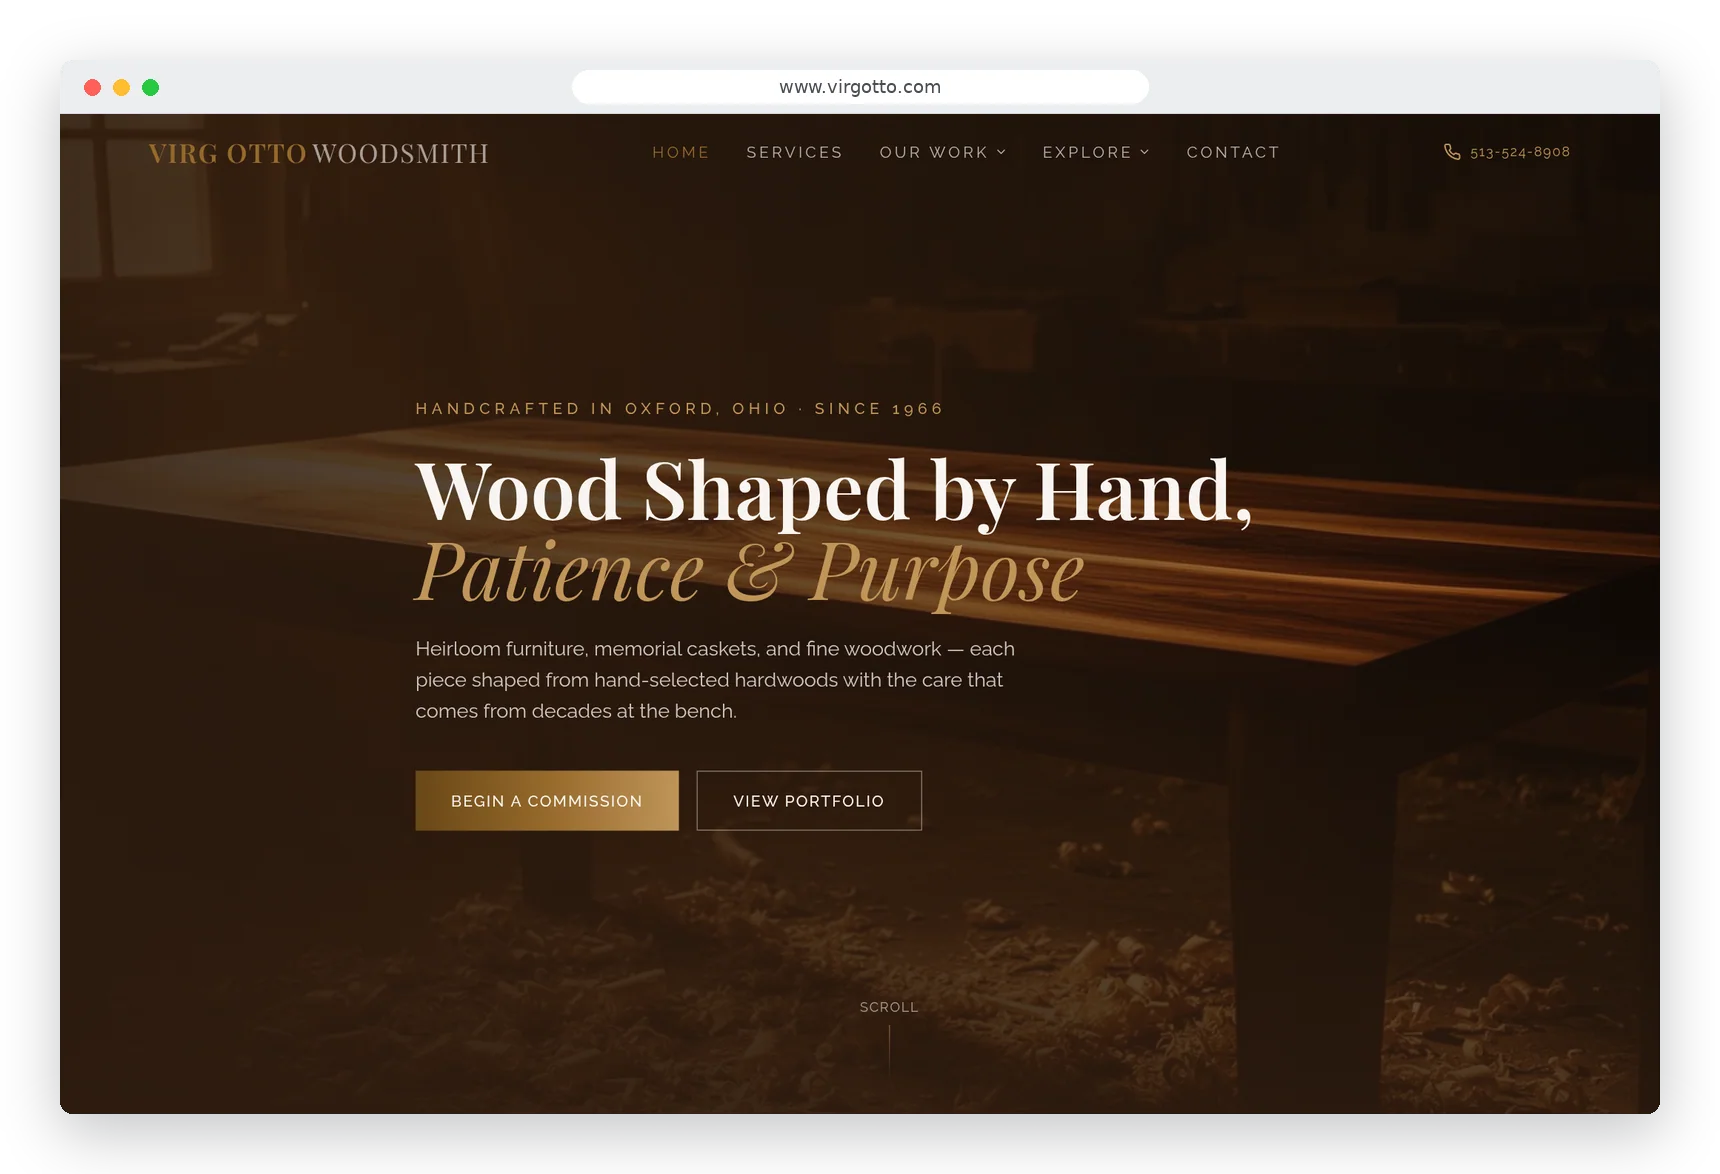Click the Virg Otto Woodsmith logo
The width and height of the screenshot is (1720, 1174).
[x=318, y=153]
